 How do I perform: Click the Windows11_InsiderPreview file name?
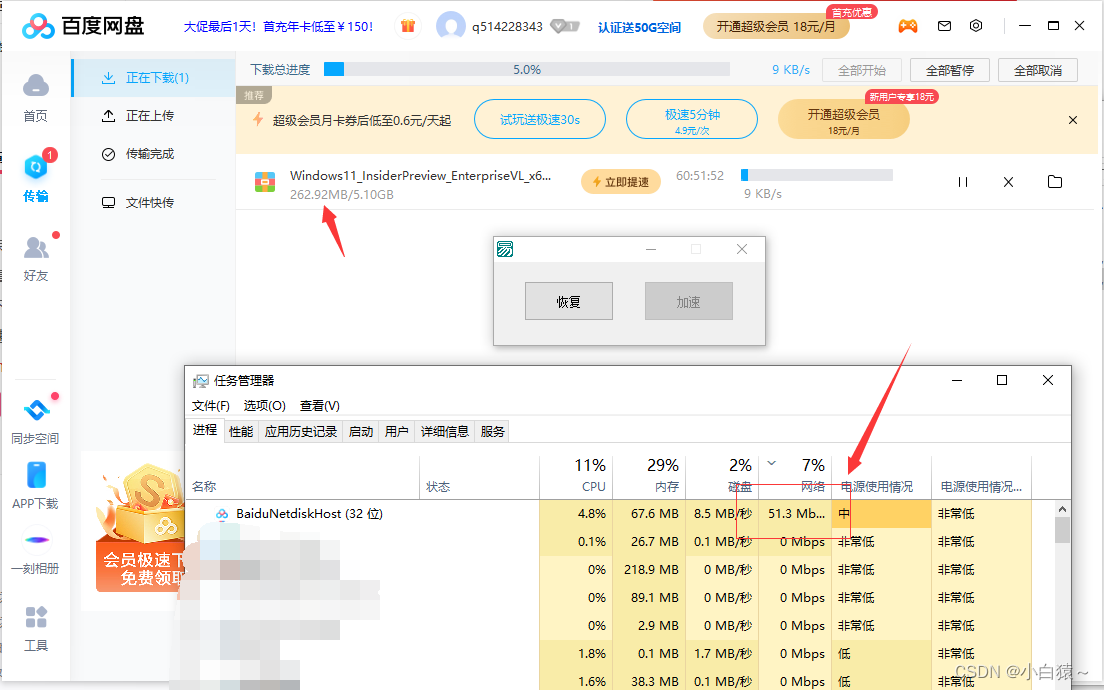point(420,176)
